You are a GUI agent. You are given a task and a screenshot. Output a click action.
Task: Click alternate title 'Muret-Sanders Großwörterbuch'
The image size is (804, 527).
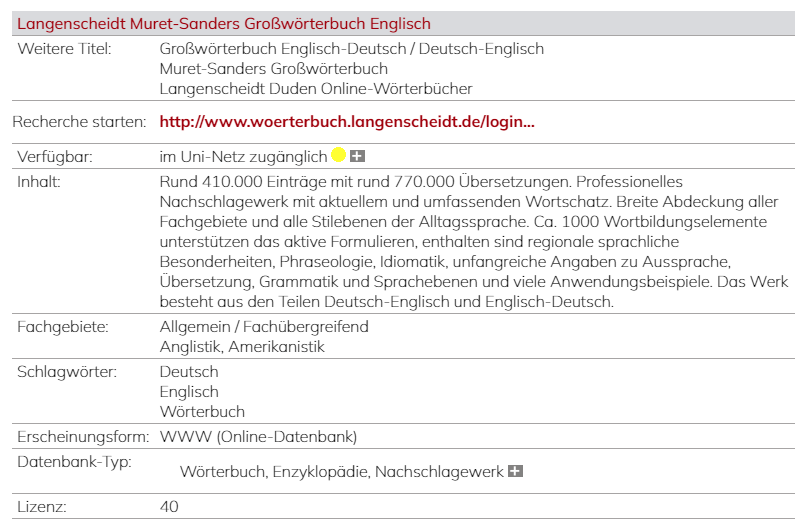click(273, 69)
